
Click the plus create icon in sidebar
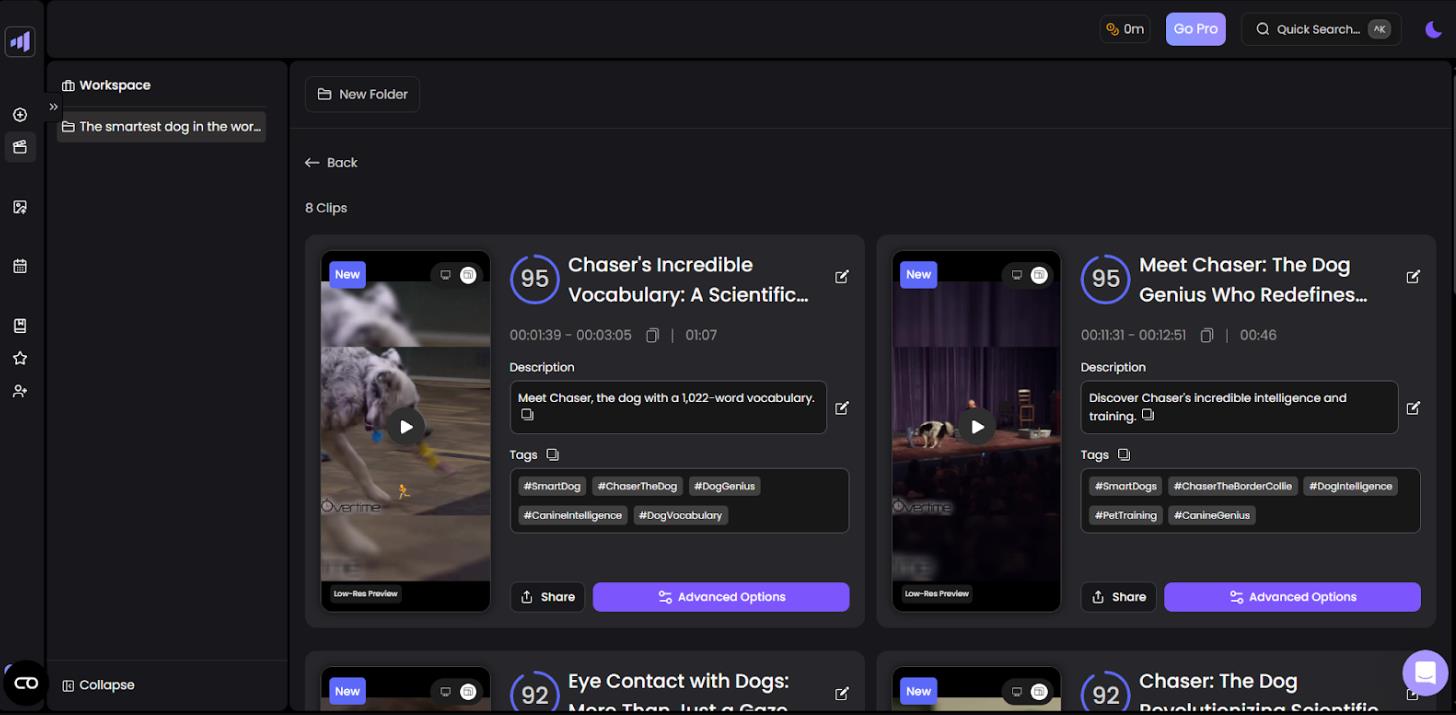pyautogui.click(x=20, y=115)
